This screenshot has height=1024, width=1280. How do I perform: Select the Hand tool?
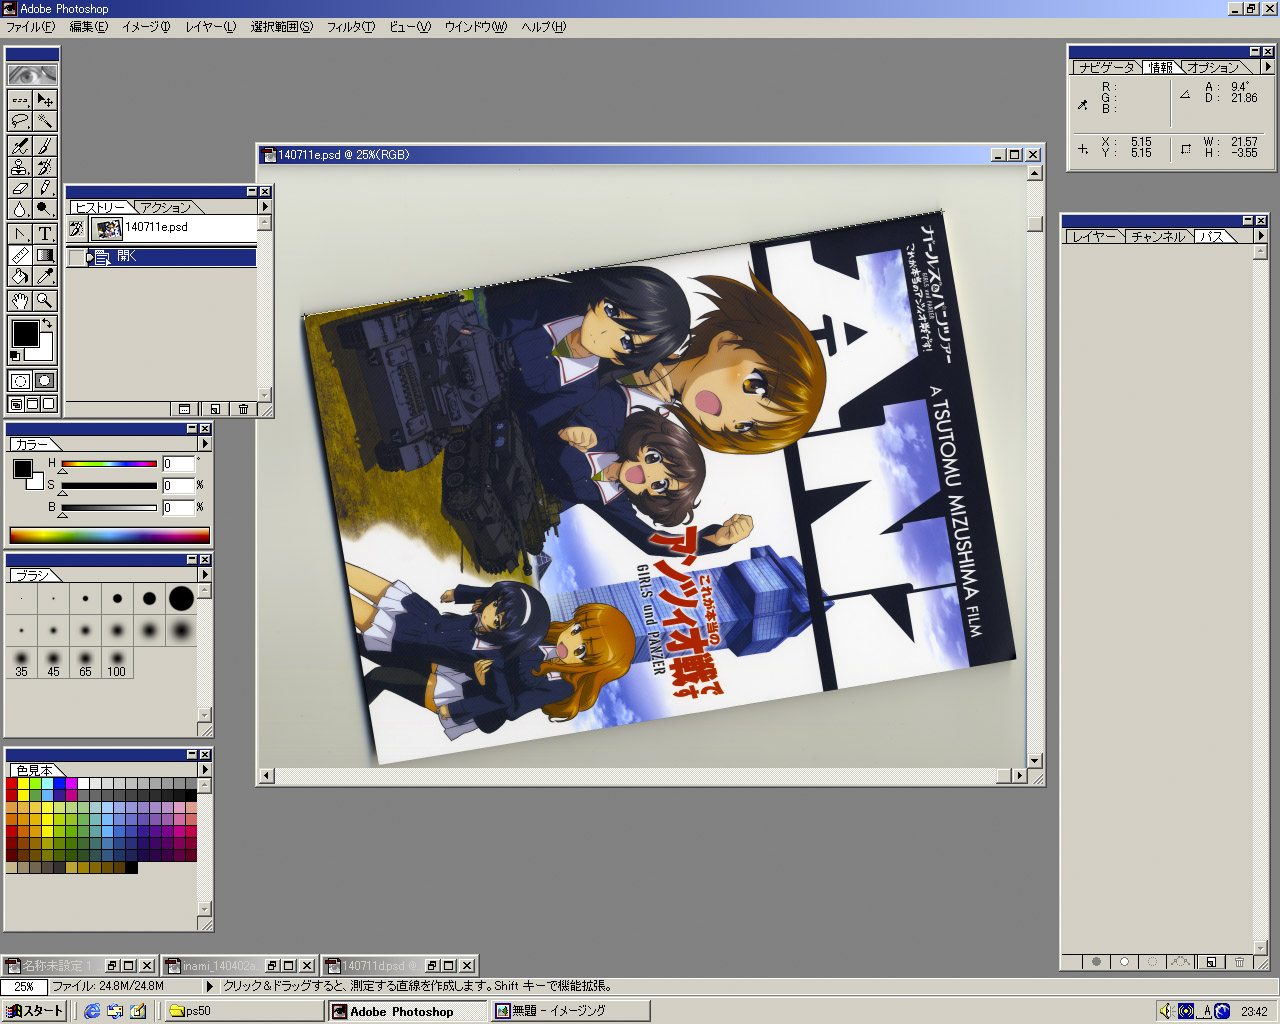[20, 300]
